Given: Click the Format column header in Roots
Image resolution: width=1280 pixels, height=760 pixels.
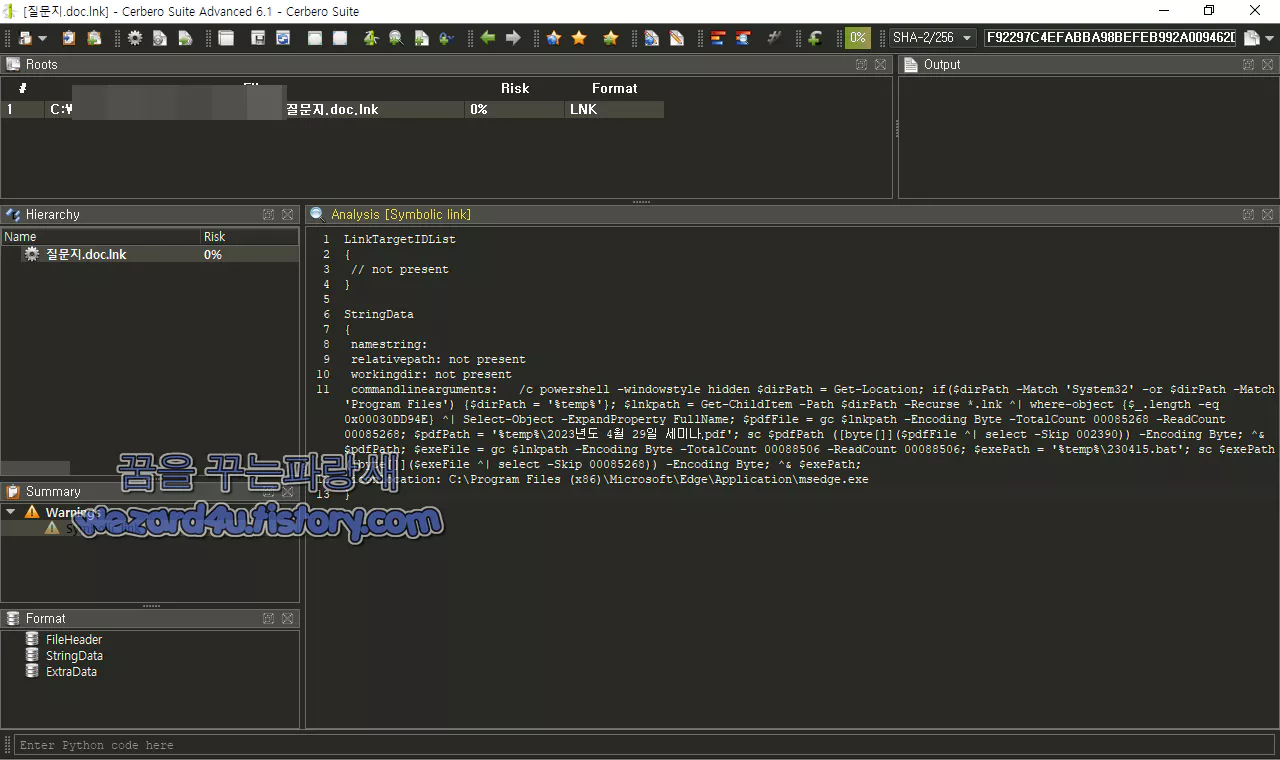Looking at the screenshot, I should [614, 88].
